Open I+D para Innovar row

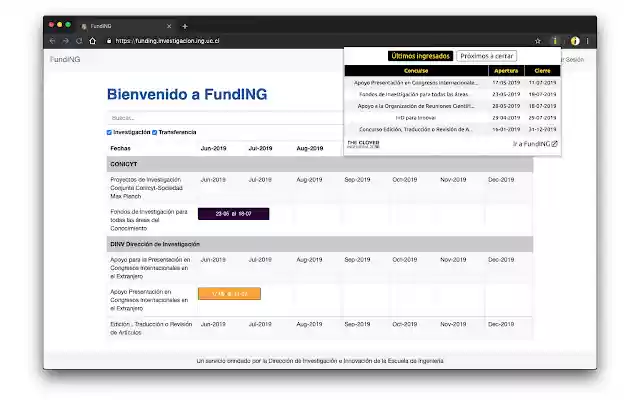pyautogui.click(x=452, y=118)
